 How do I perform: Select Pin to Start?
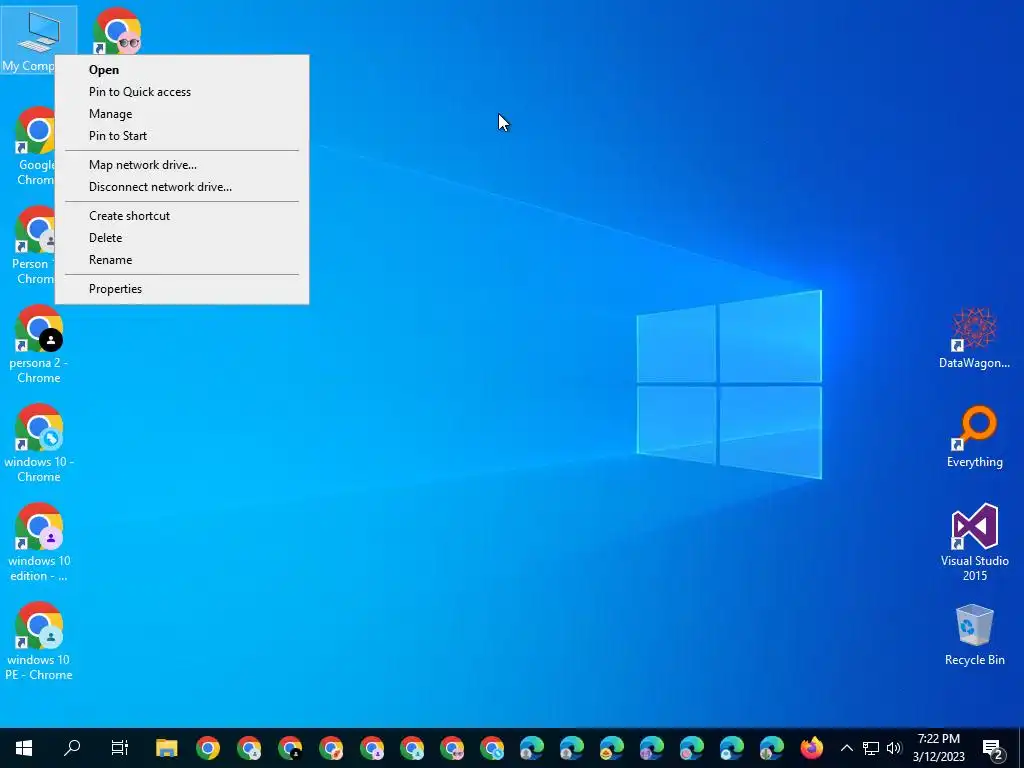tap(182, 136)
